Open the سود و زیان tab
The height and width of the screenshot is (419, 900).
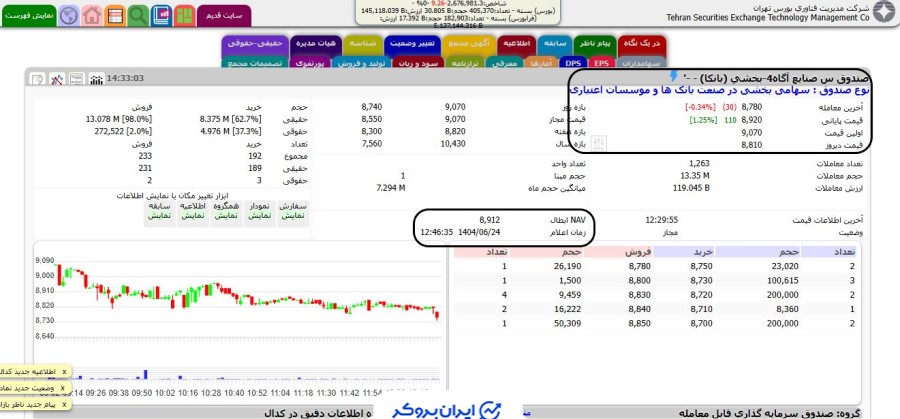418,63
